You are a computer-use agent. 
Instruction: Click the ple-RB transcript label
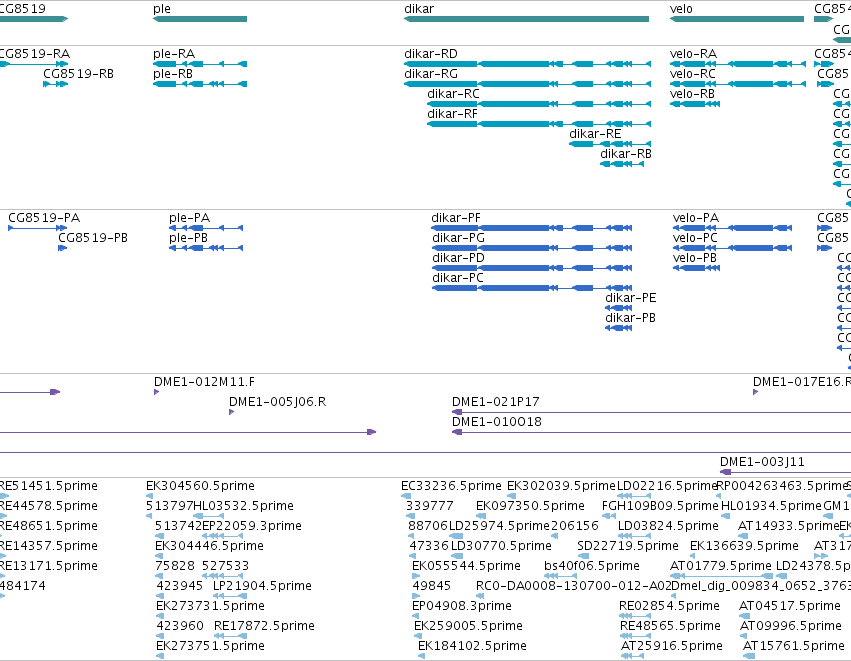click(173, 74)
